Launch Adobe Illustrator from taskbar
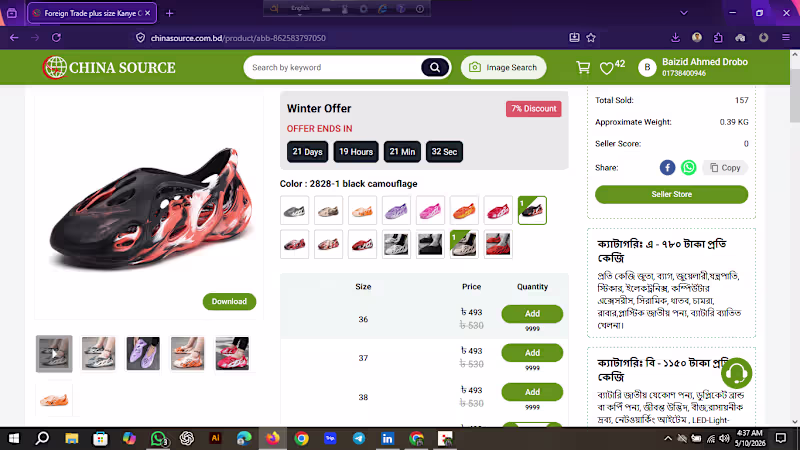 tap(215, 438)
